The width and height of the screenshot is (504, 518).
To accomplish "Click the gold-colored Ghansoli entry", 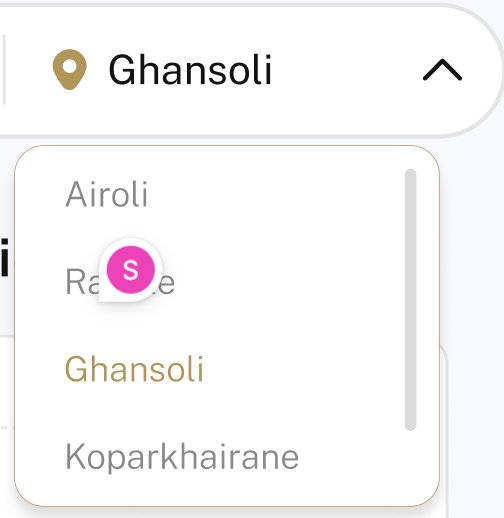I will [134, 369].
